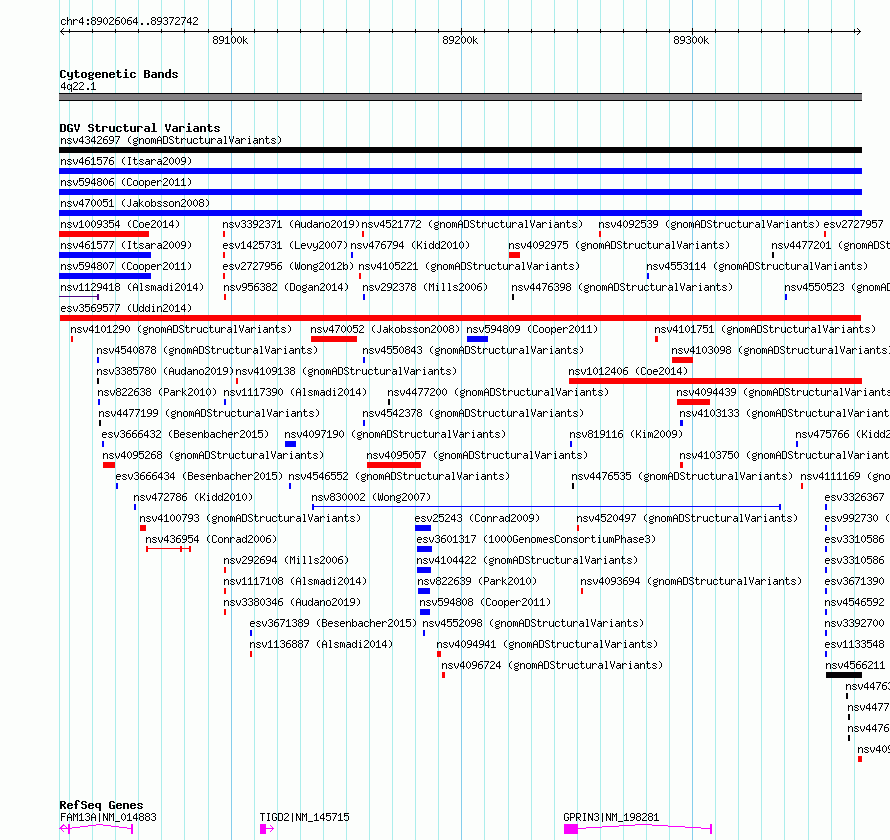The height and width of the screenshot is (840, 890).
Task: Click the chr4:89026064..89372742 coordinate label
Action: click(129, 22)
